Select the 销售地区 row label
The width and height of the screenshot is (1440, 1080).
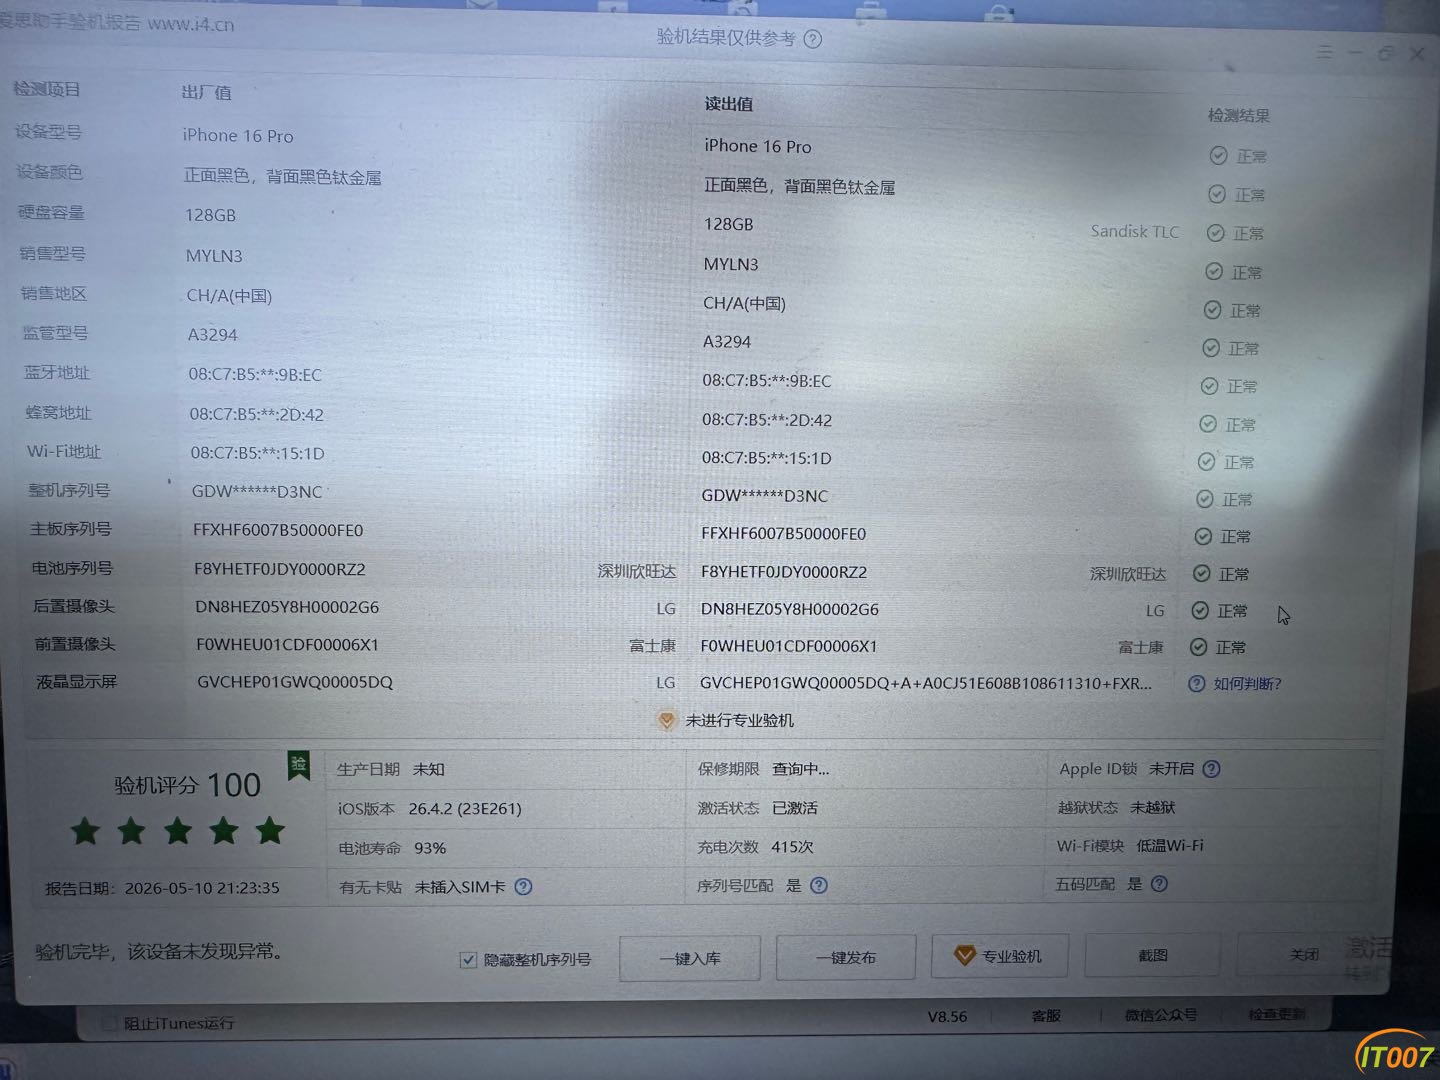pos(54,293)
